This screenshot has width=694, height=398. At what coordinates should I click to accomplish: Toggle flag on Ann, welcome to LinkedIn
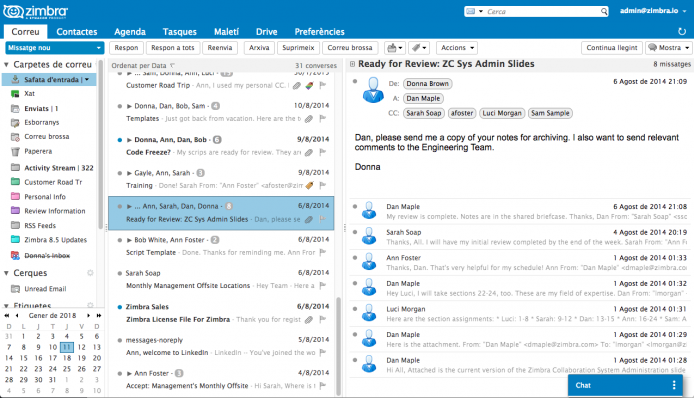pos(323,352)
